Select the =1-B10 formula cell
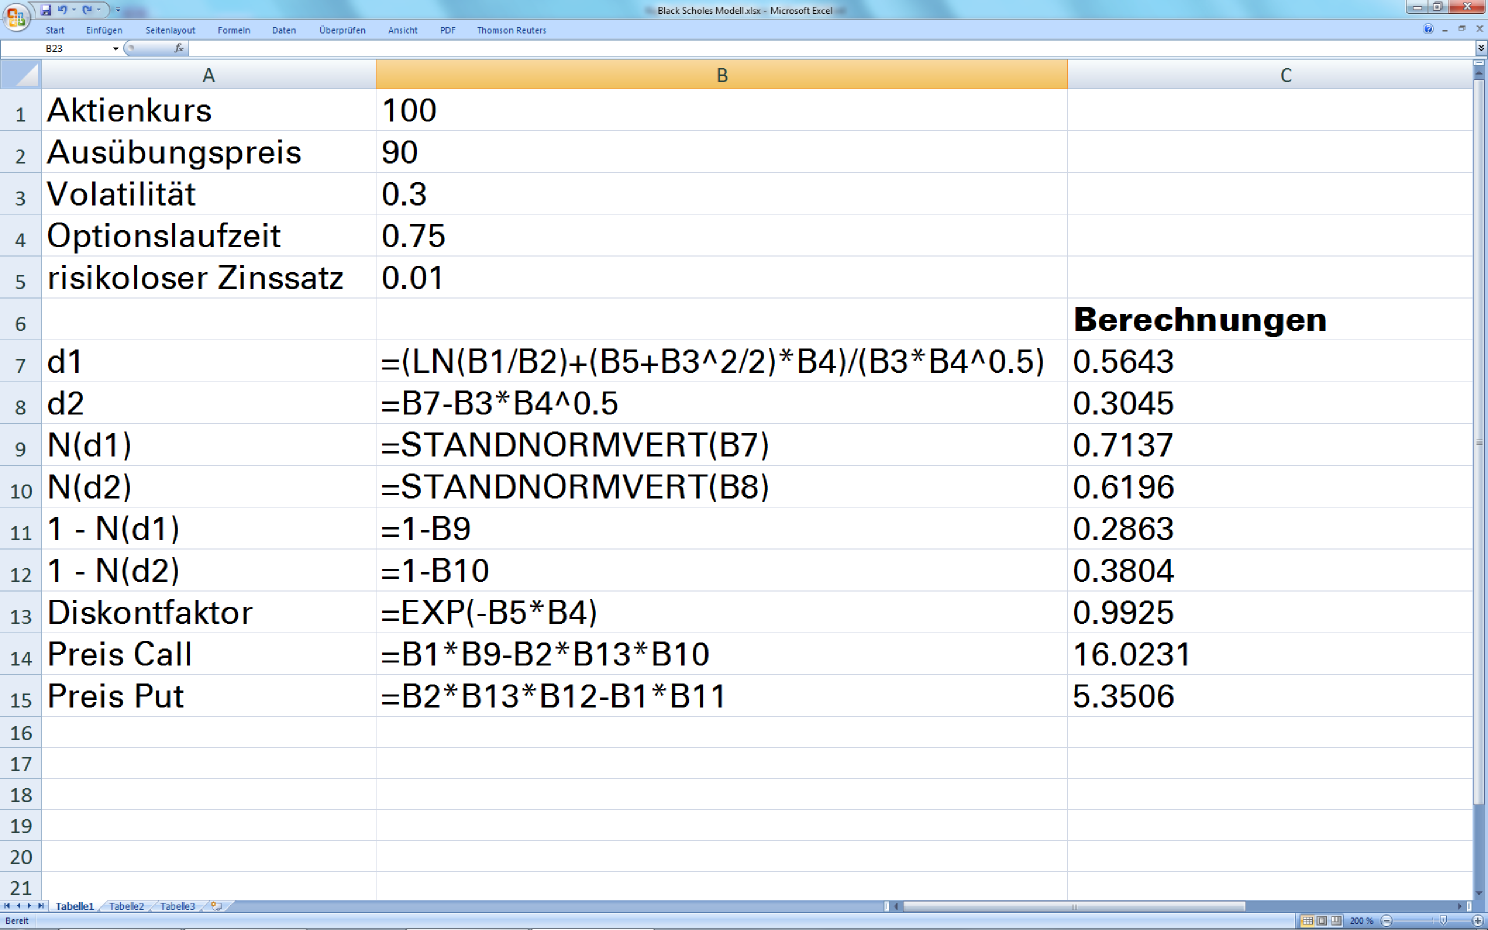This screenshot has height=930, width=1488. click(722, 570)
